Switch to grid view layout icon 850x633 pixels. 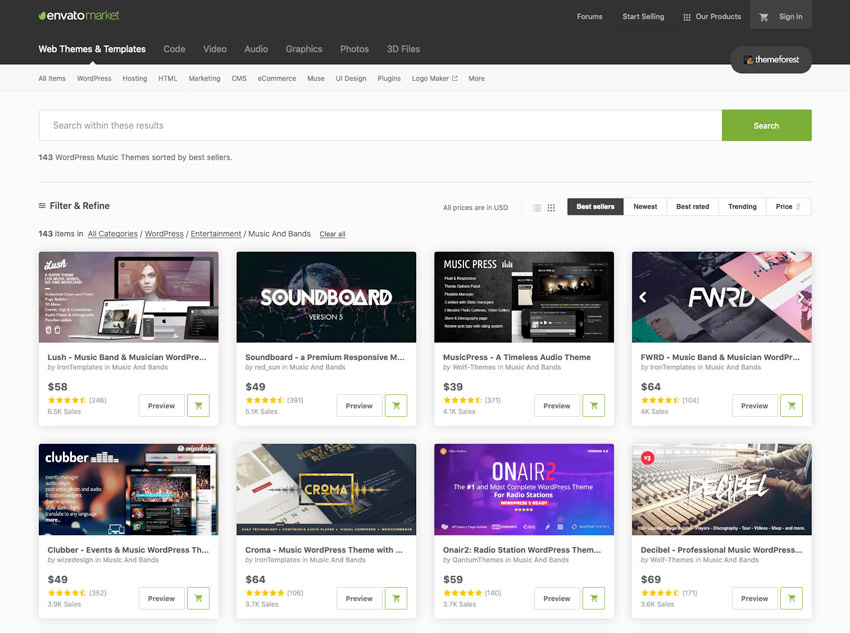coord(551,208)
